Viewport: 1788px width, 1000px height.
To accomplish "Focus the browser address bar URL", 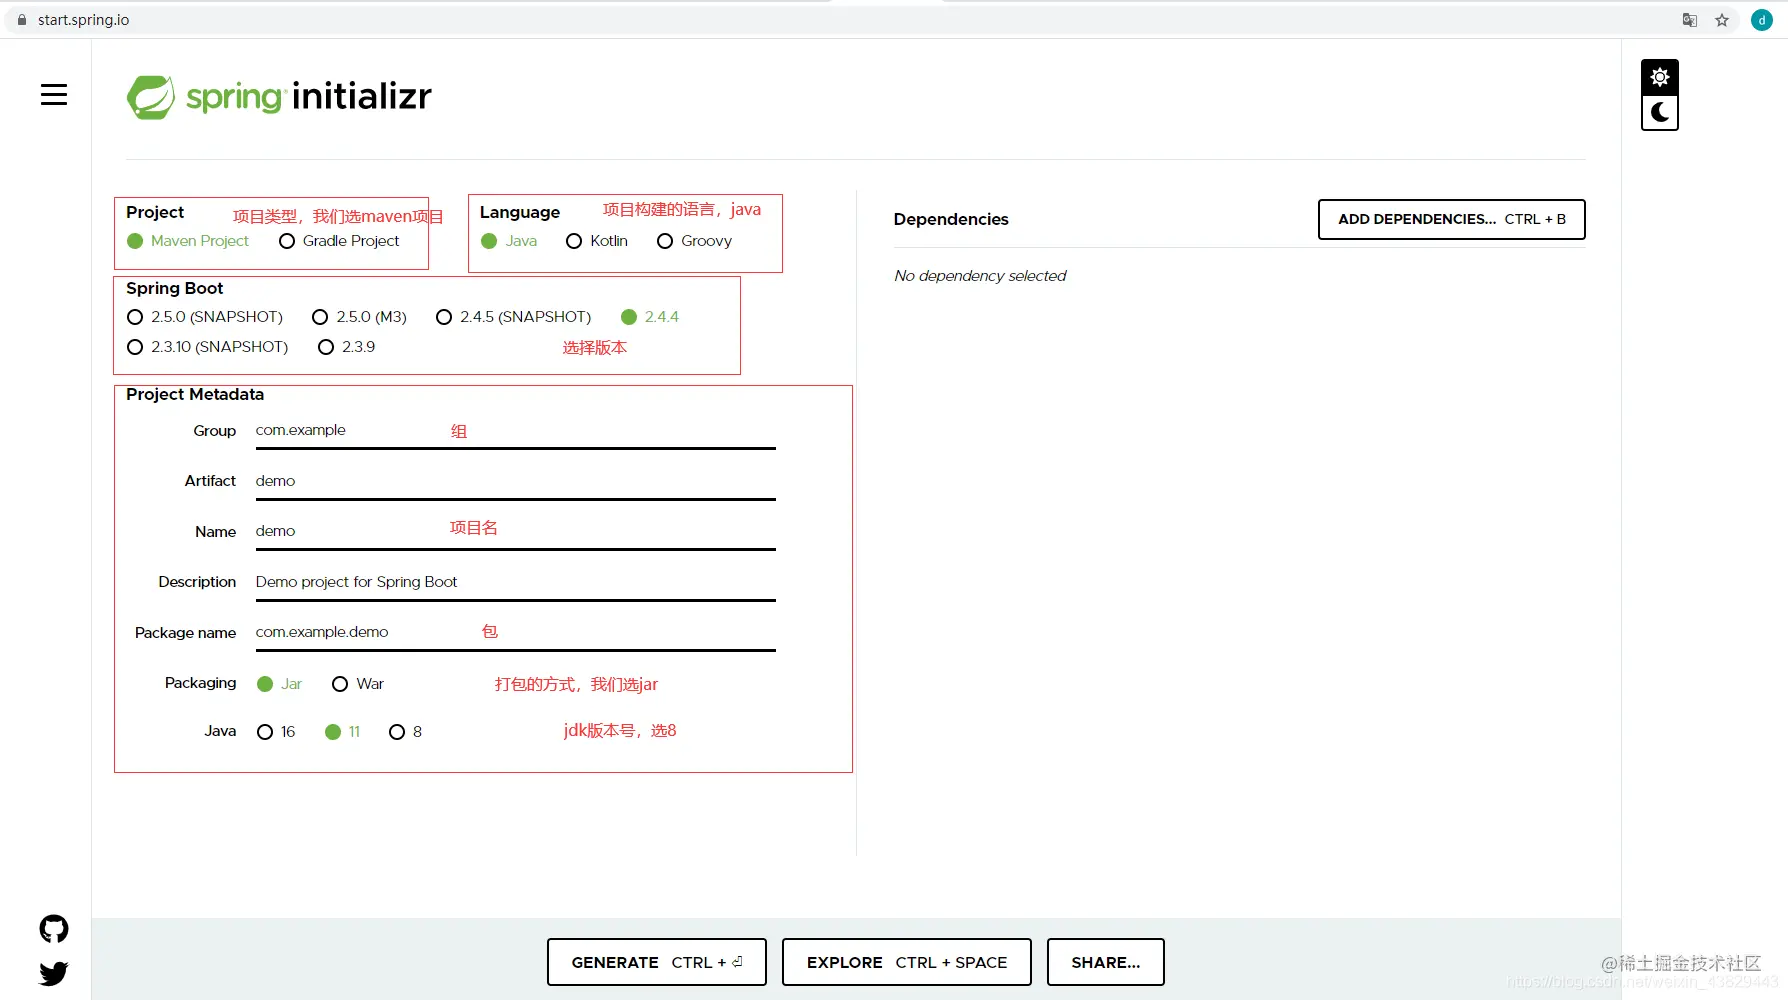I will click(x=84, y=20).
